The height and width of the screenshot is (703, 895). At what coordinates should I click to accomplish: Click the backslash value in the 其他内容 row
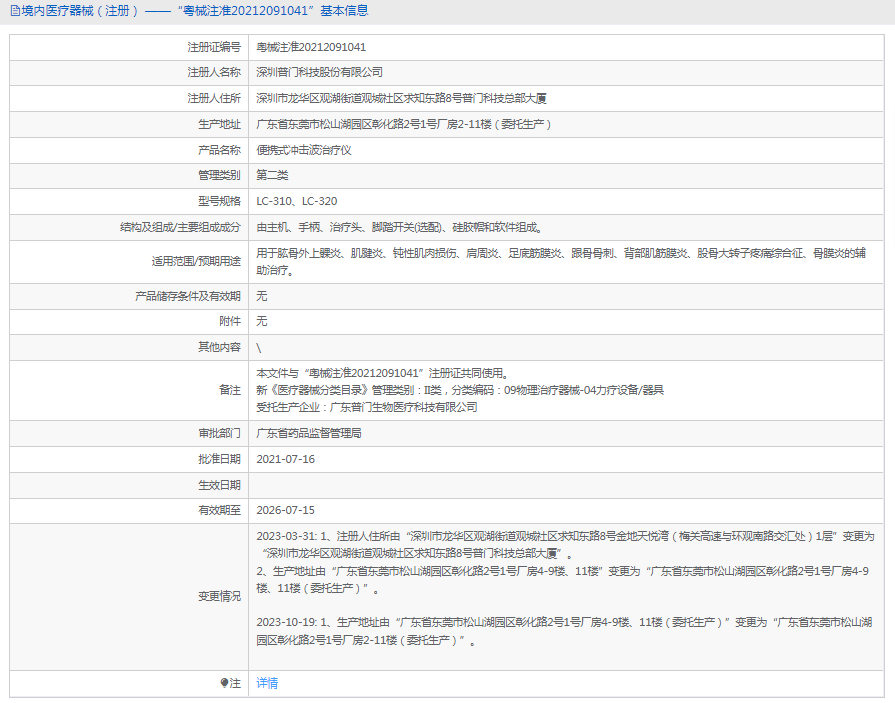(x=259, y=348)
